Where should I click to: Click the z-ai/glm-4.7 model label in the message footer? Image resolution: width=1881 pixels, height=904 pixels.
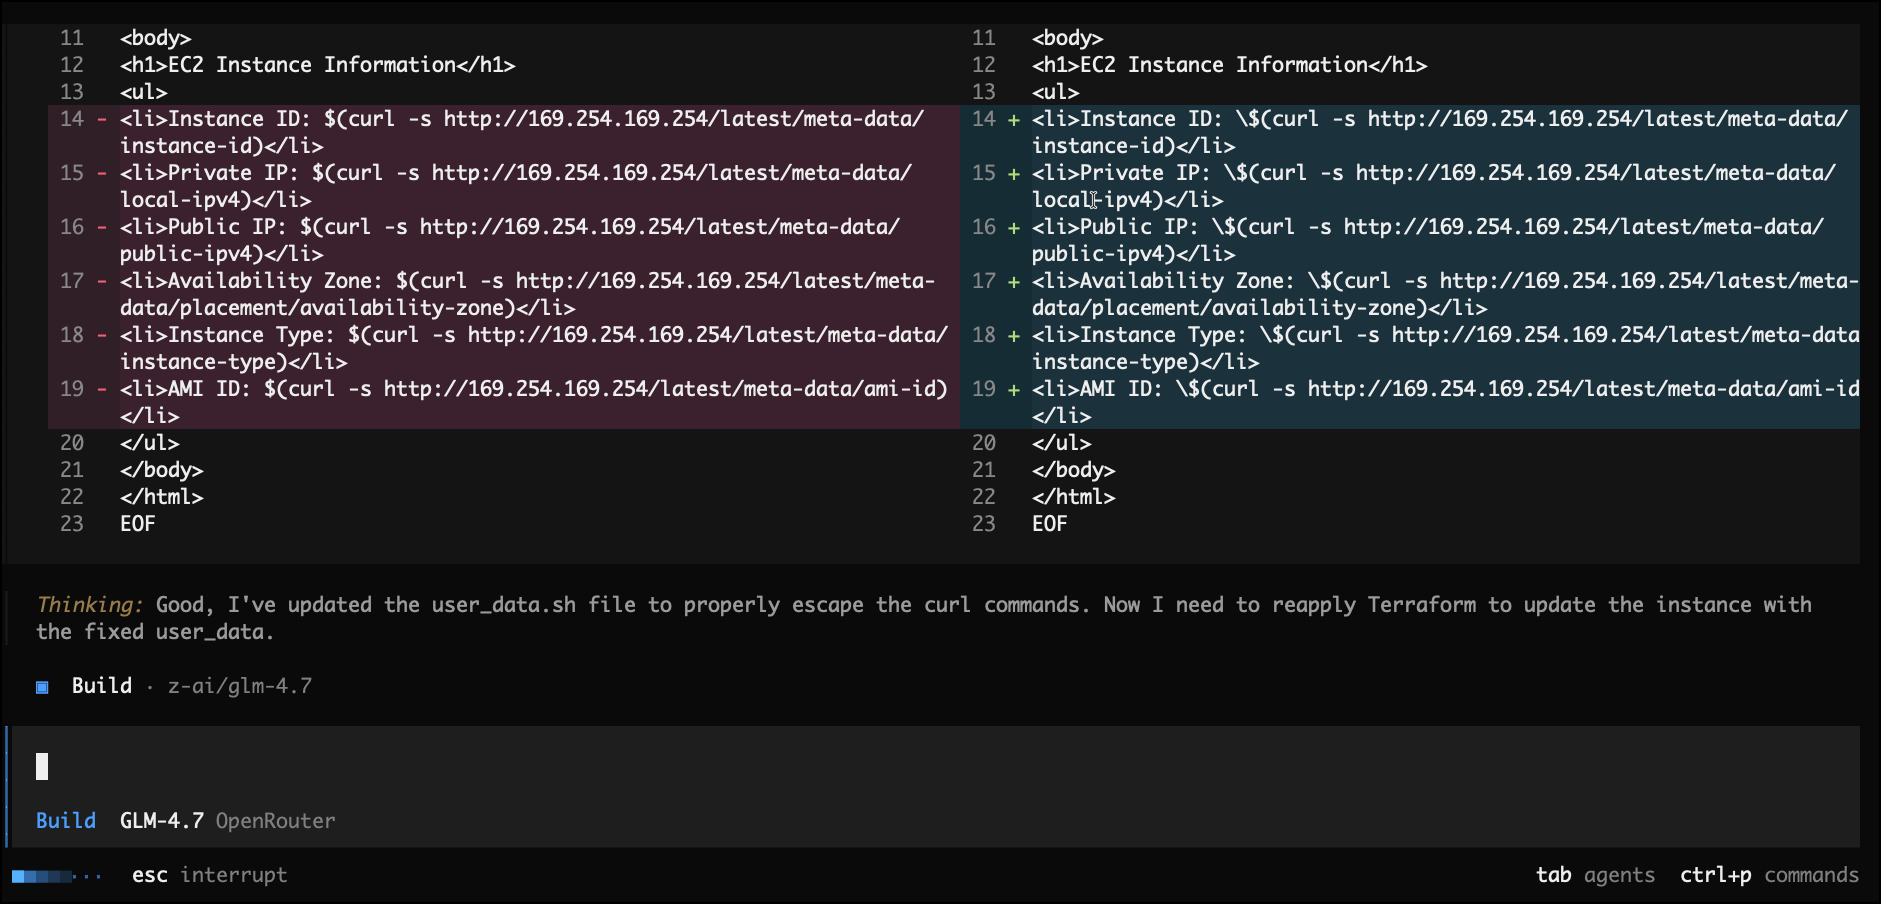(x=239, y=686)
